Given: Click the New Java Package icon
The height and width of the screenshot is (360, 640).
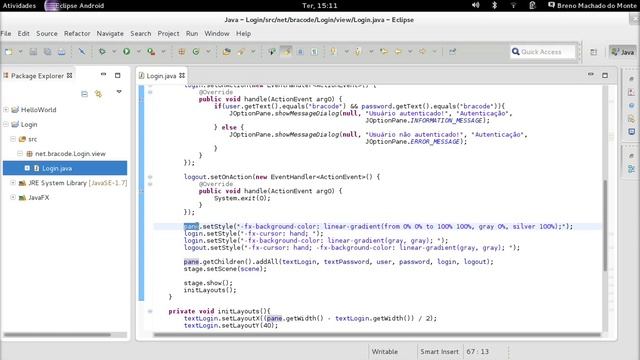Looking at the screenshot, I should (x=182, y=52).
